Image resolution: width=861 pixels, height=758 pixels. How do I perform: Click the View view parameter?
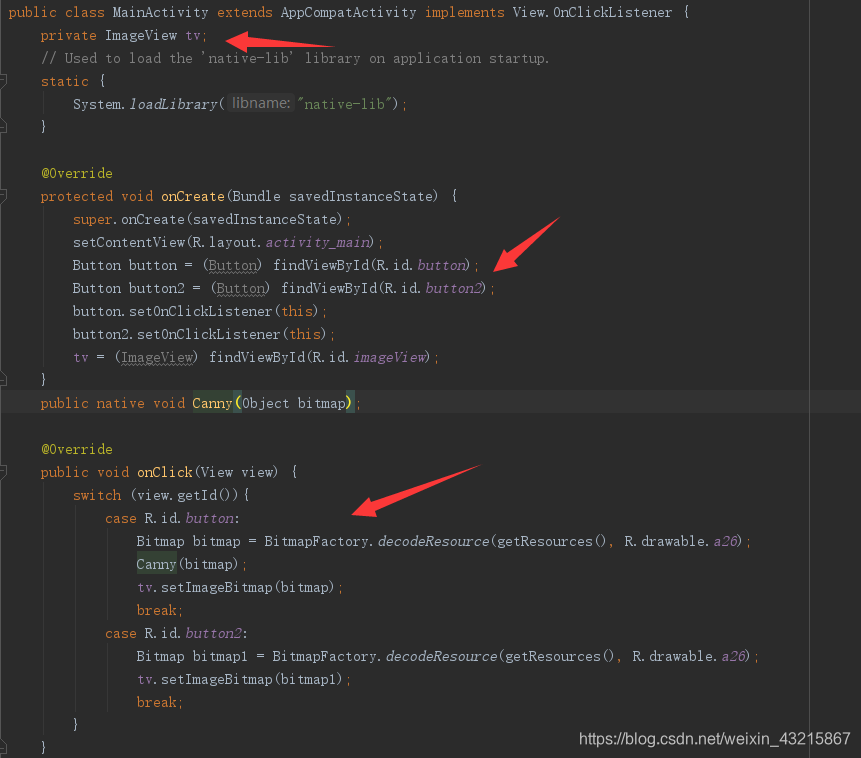tap(237, 472)
